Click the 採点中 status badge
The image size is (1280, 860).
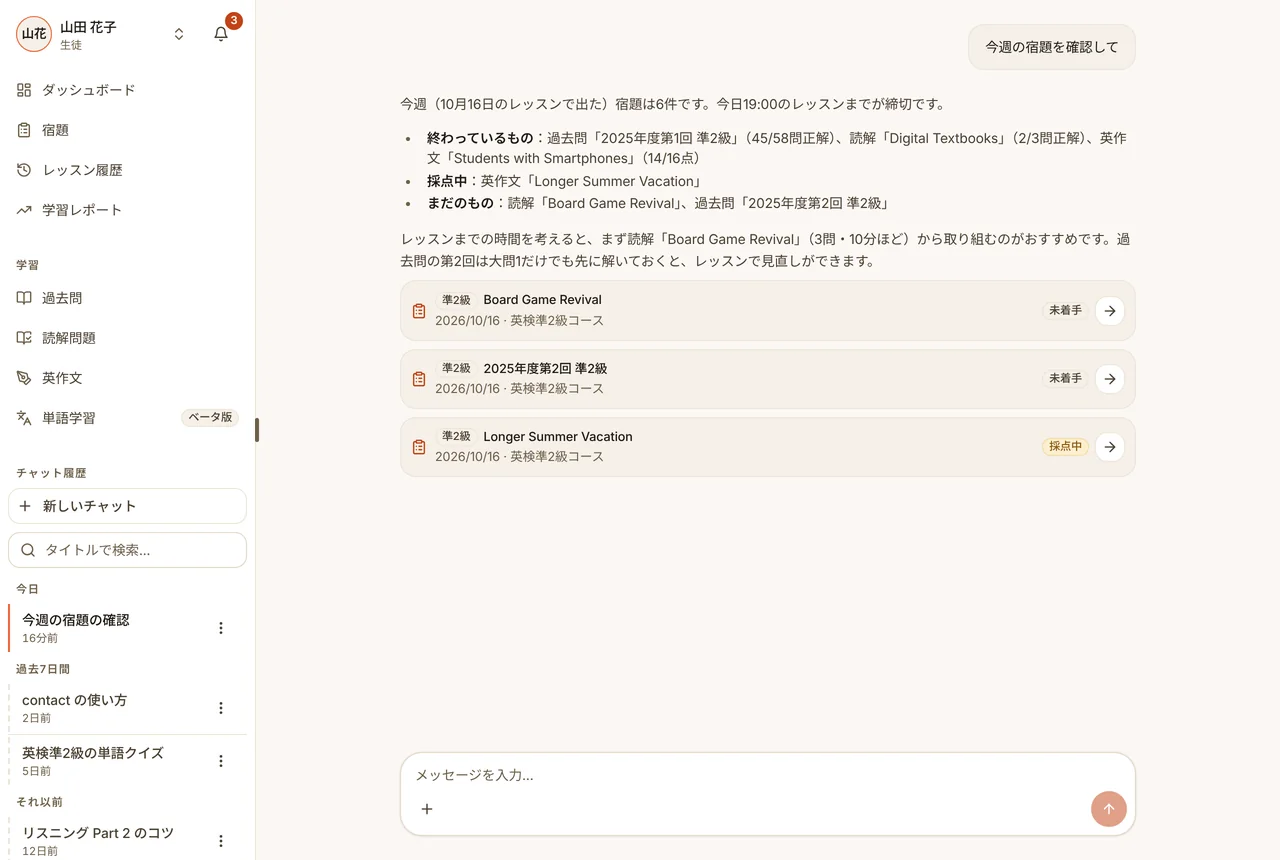(x=1065, y=447)
